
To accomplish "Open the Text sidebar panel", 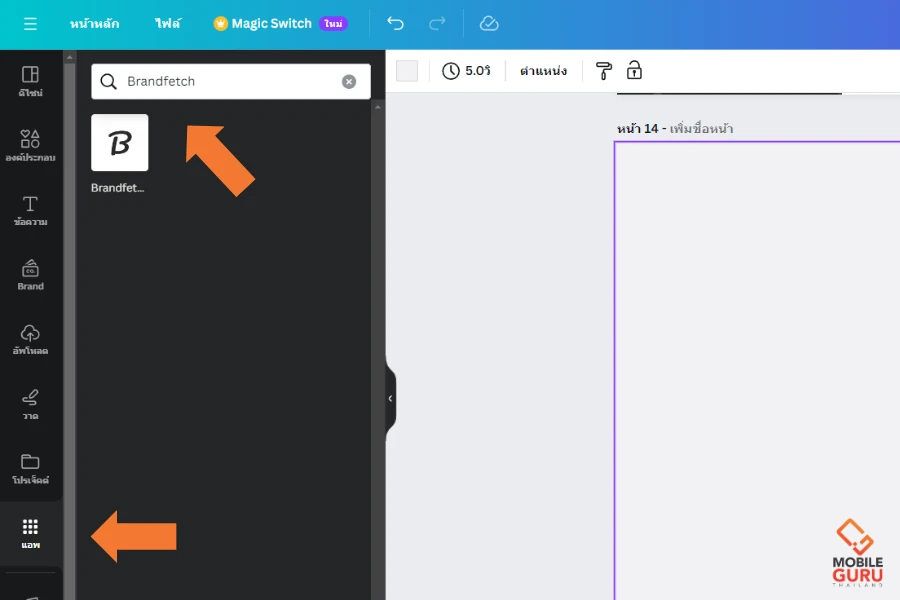I will [30, 210].
